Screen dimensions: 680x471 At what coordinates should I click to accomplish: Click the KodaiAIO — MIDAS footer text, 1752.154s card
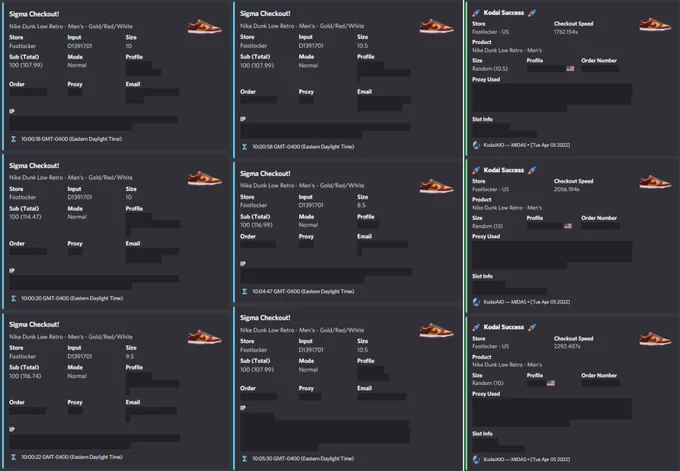click(x=527, y=145)
